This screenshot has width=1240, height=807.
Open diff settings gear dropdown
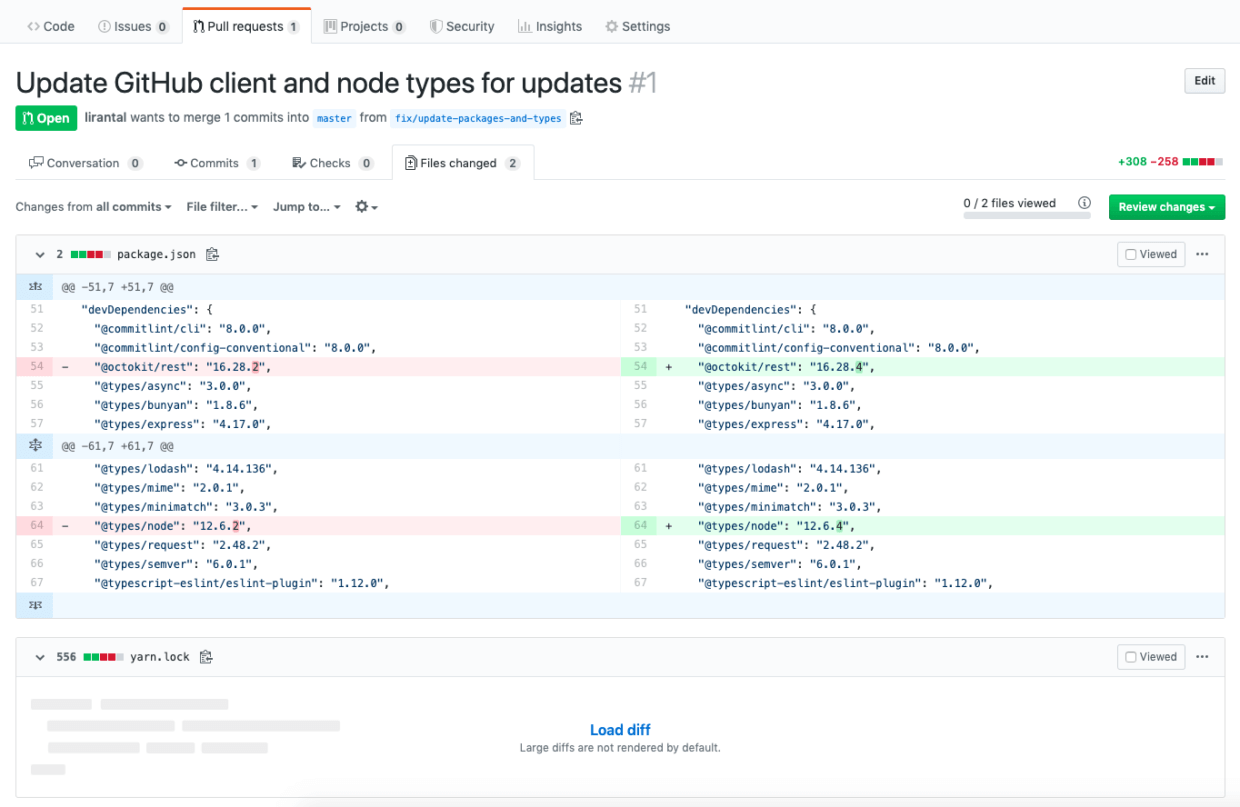pyautogui.click(x=366, y=207)
